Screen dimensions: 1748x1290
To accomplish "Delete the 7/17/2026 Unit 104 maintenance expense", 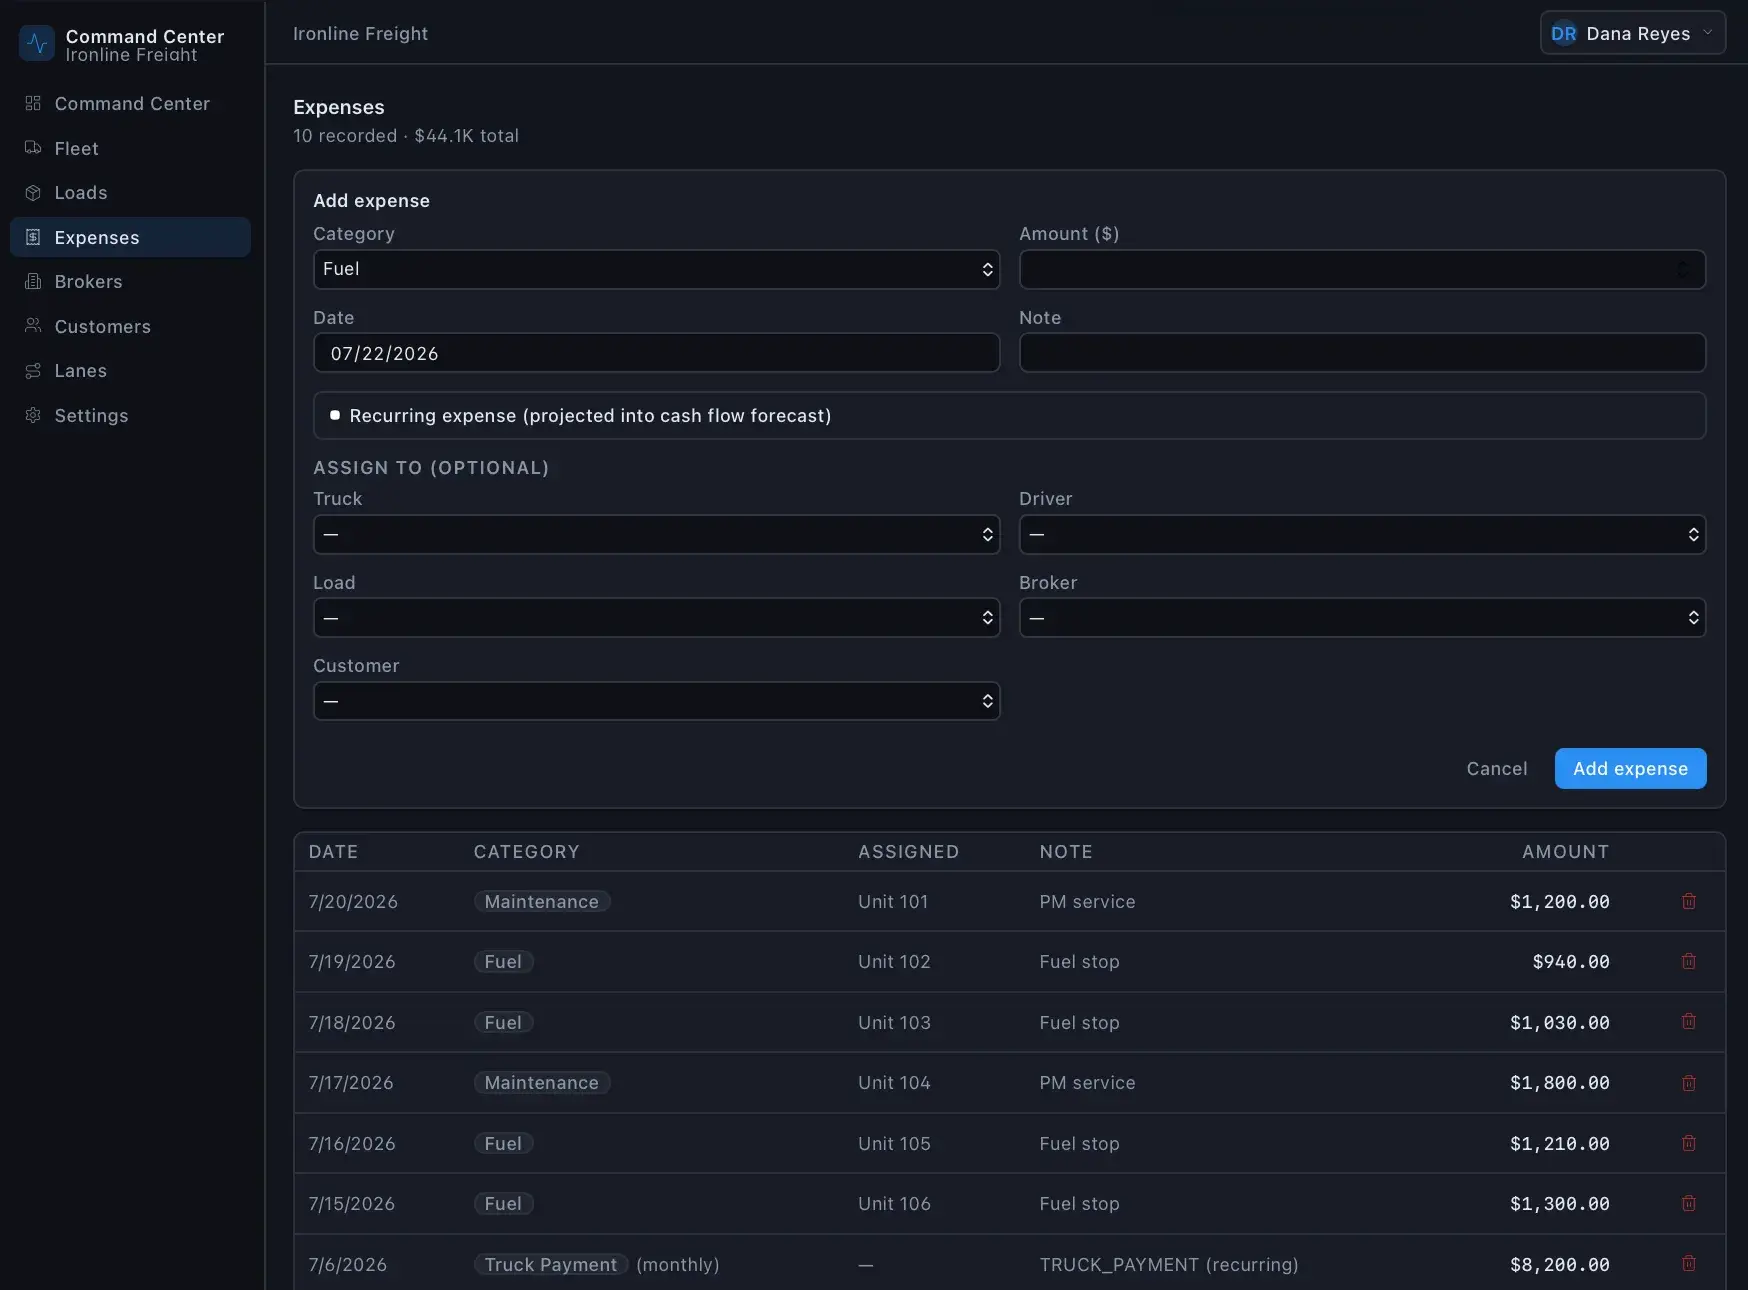I will (1689, 1082).
